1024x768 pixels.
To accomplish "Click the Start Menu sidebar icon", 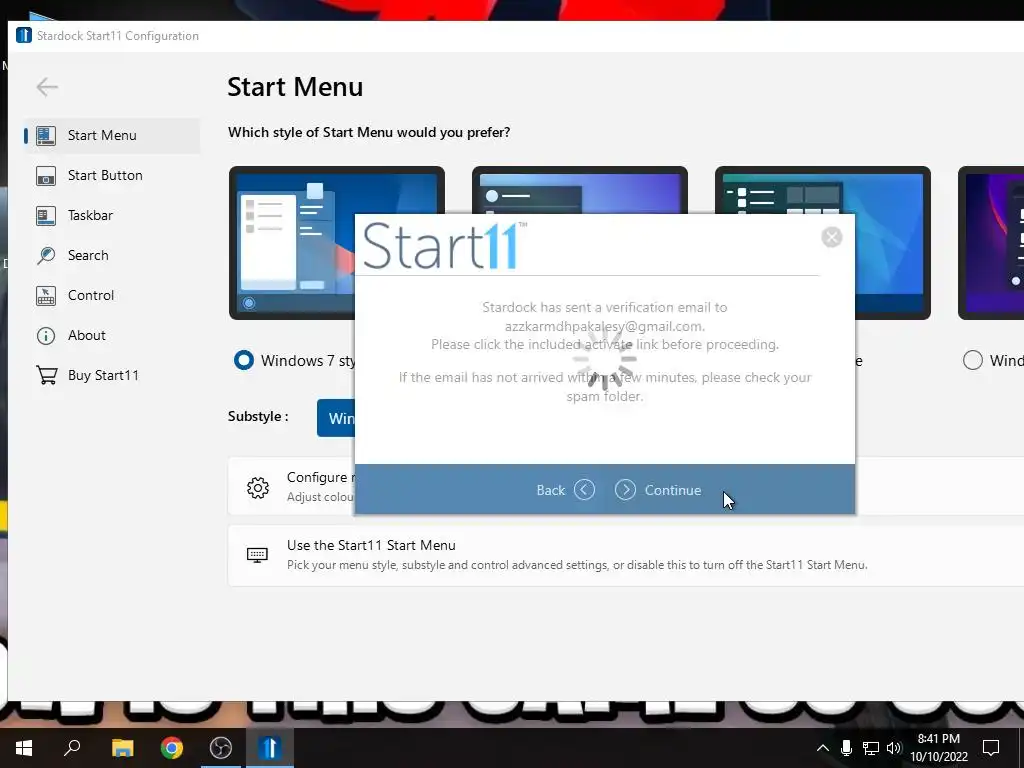I will 46,135.
